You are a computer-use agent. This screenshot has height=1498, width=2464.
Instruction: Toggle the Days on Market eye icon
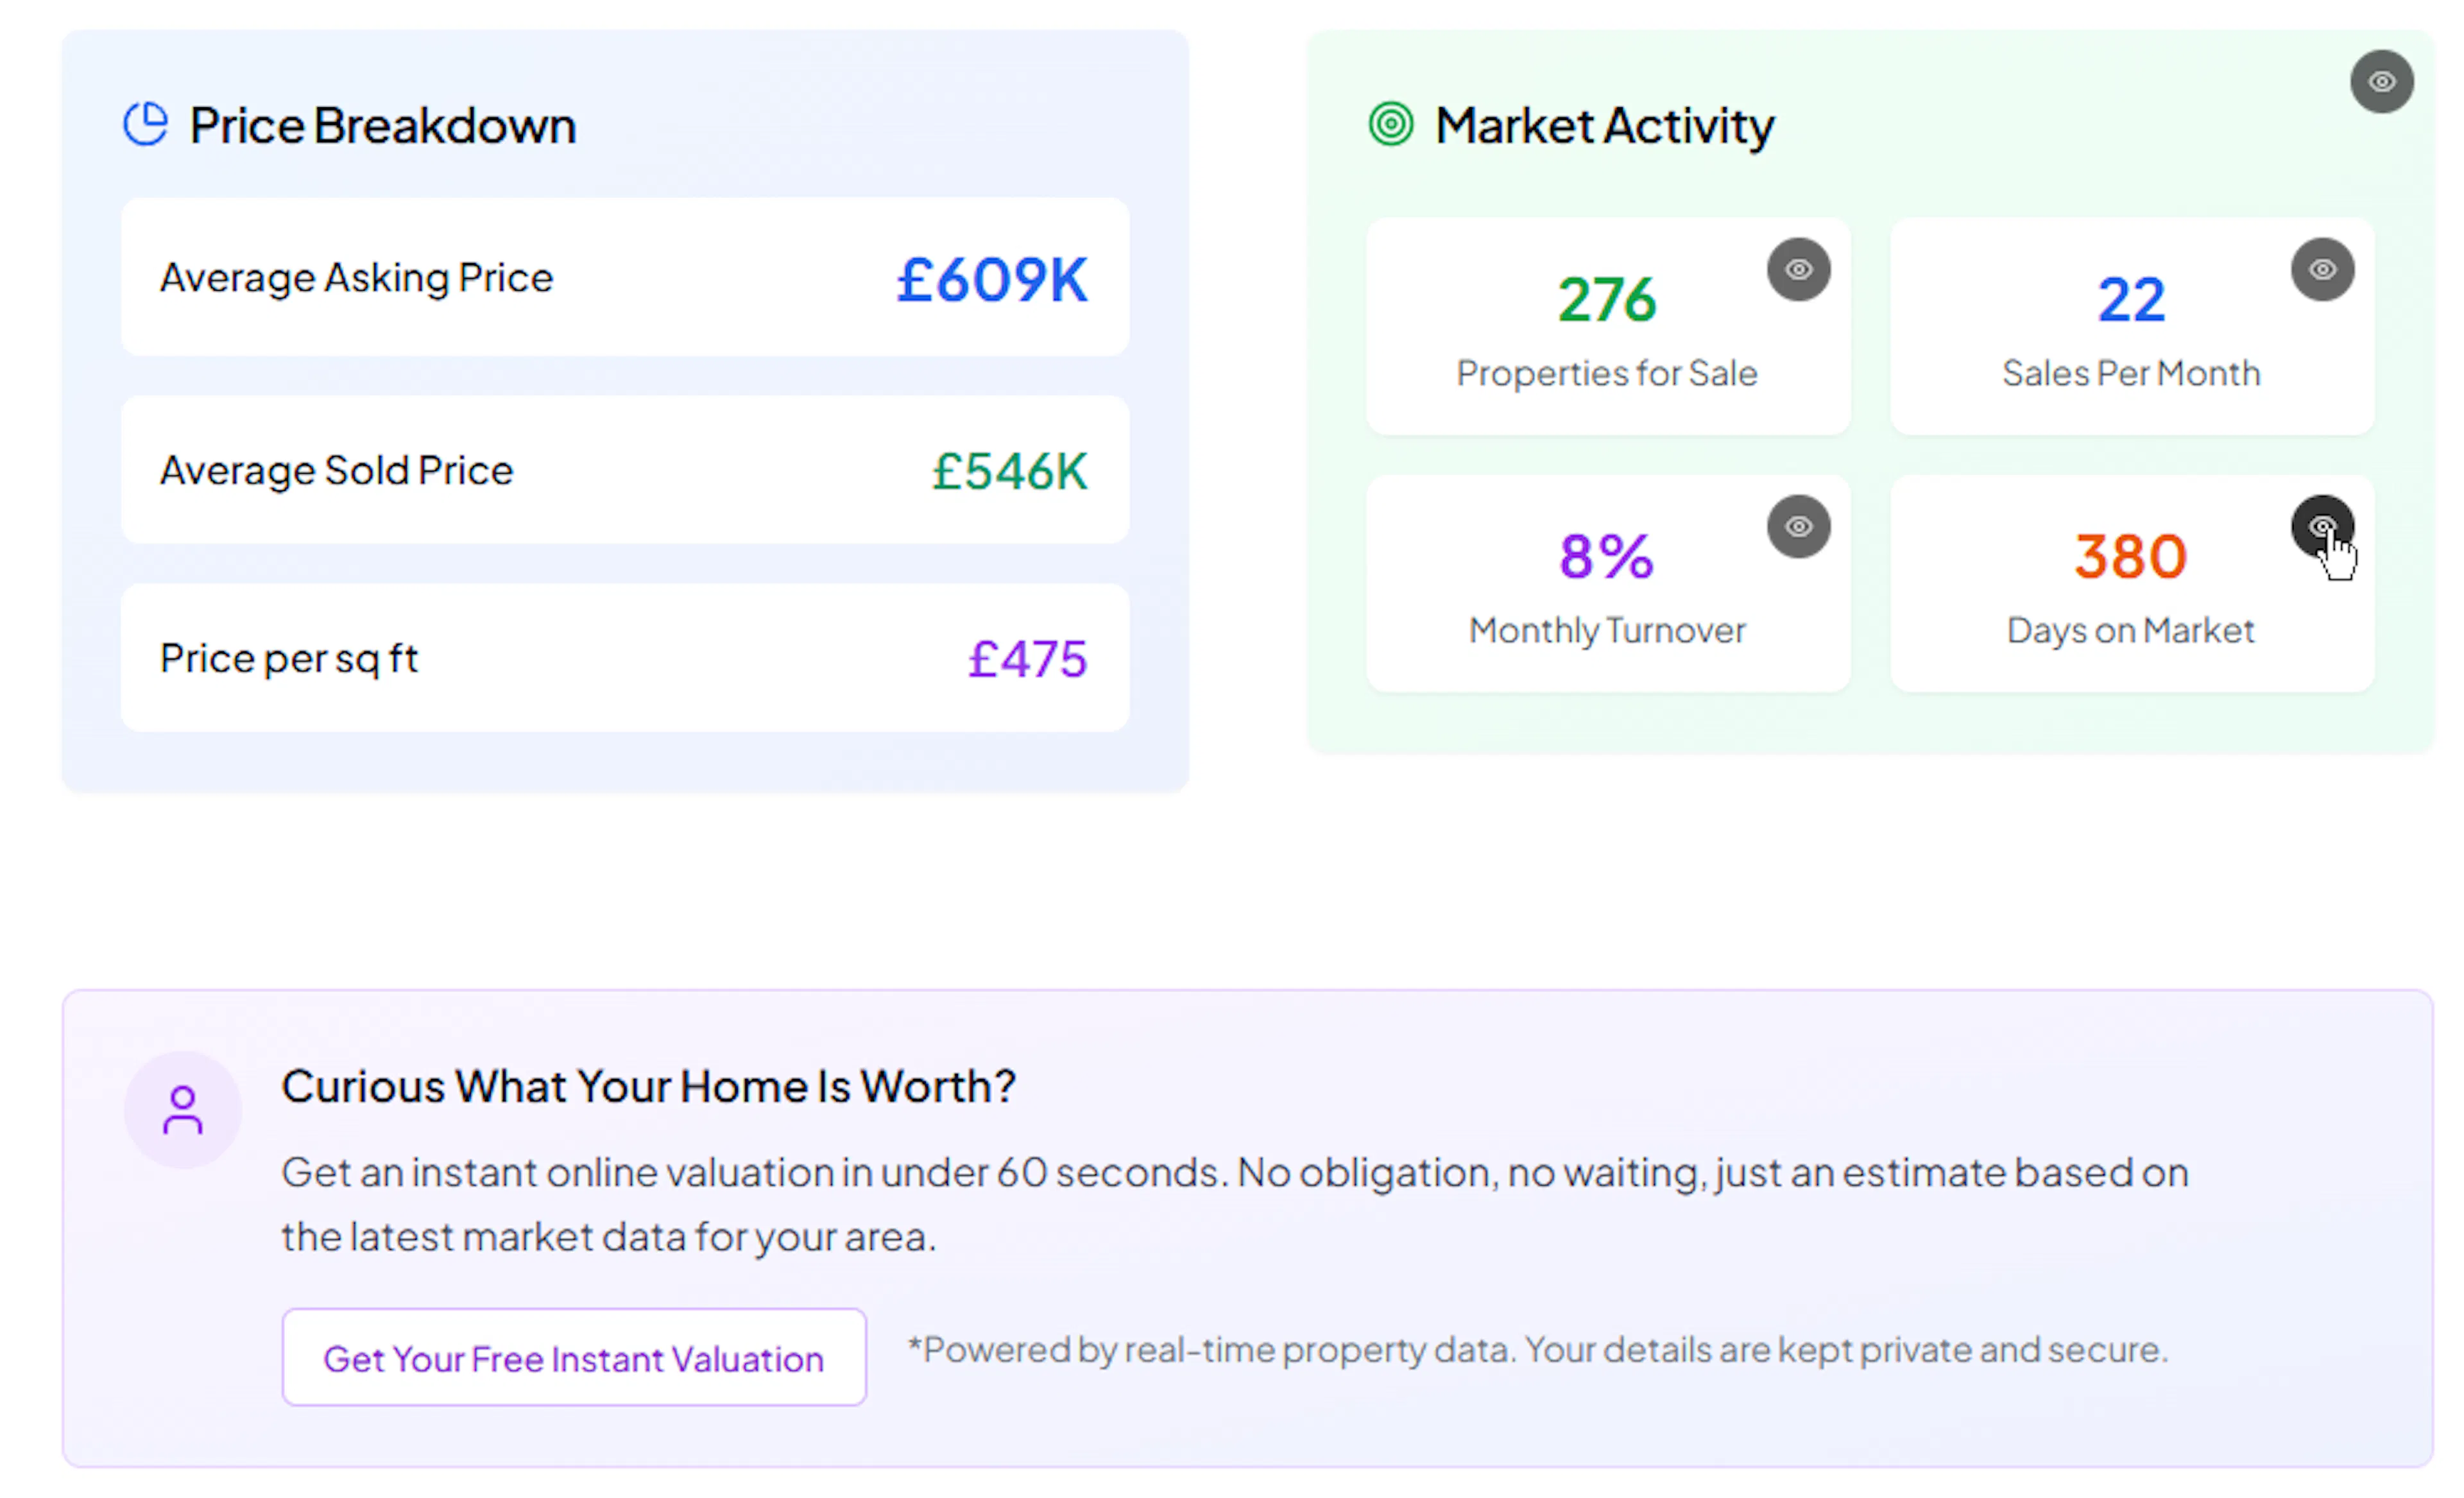click(2322, 527)
